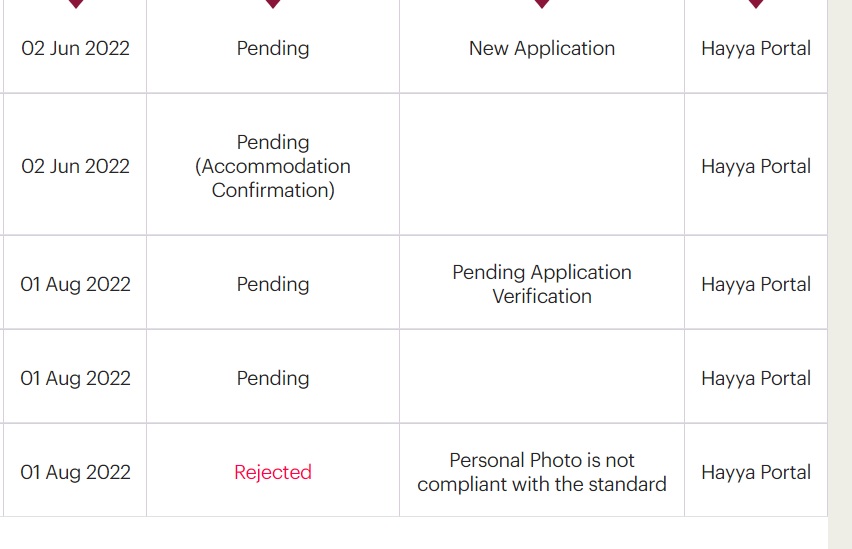Select the "Pending Application Verification" cell
Viewport: 852px width, 549px height.
pyautogui.click(x=542, y=284)
